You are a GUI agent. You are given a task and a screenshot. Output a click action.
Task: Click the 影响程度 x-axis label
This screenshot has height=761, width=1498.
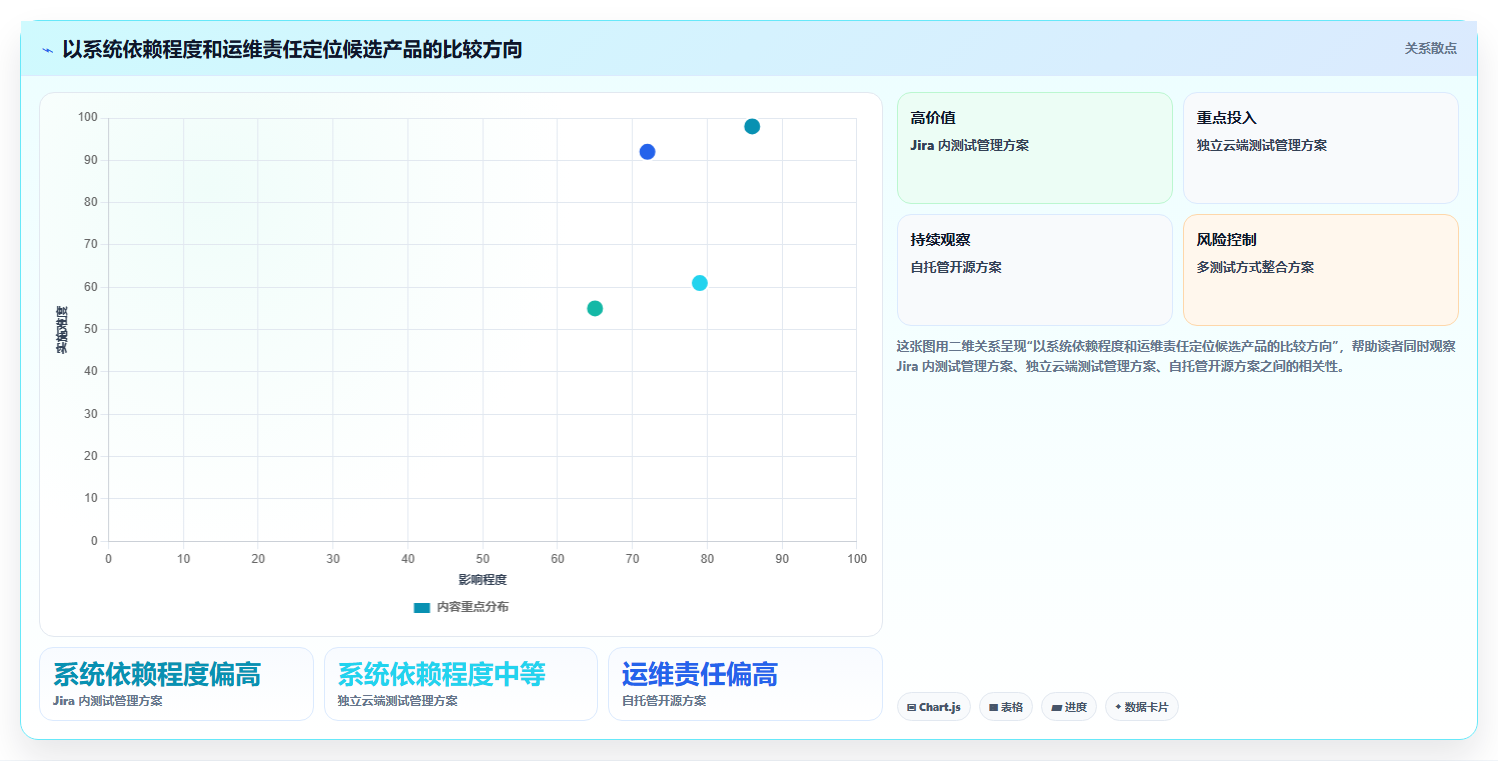482,580
